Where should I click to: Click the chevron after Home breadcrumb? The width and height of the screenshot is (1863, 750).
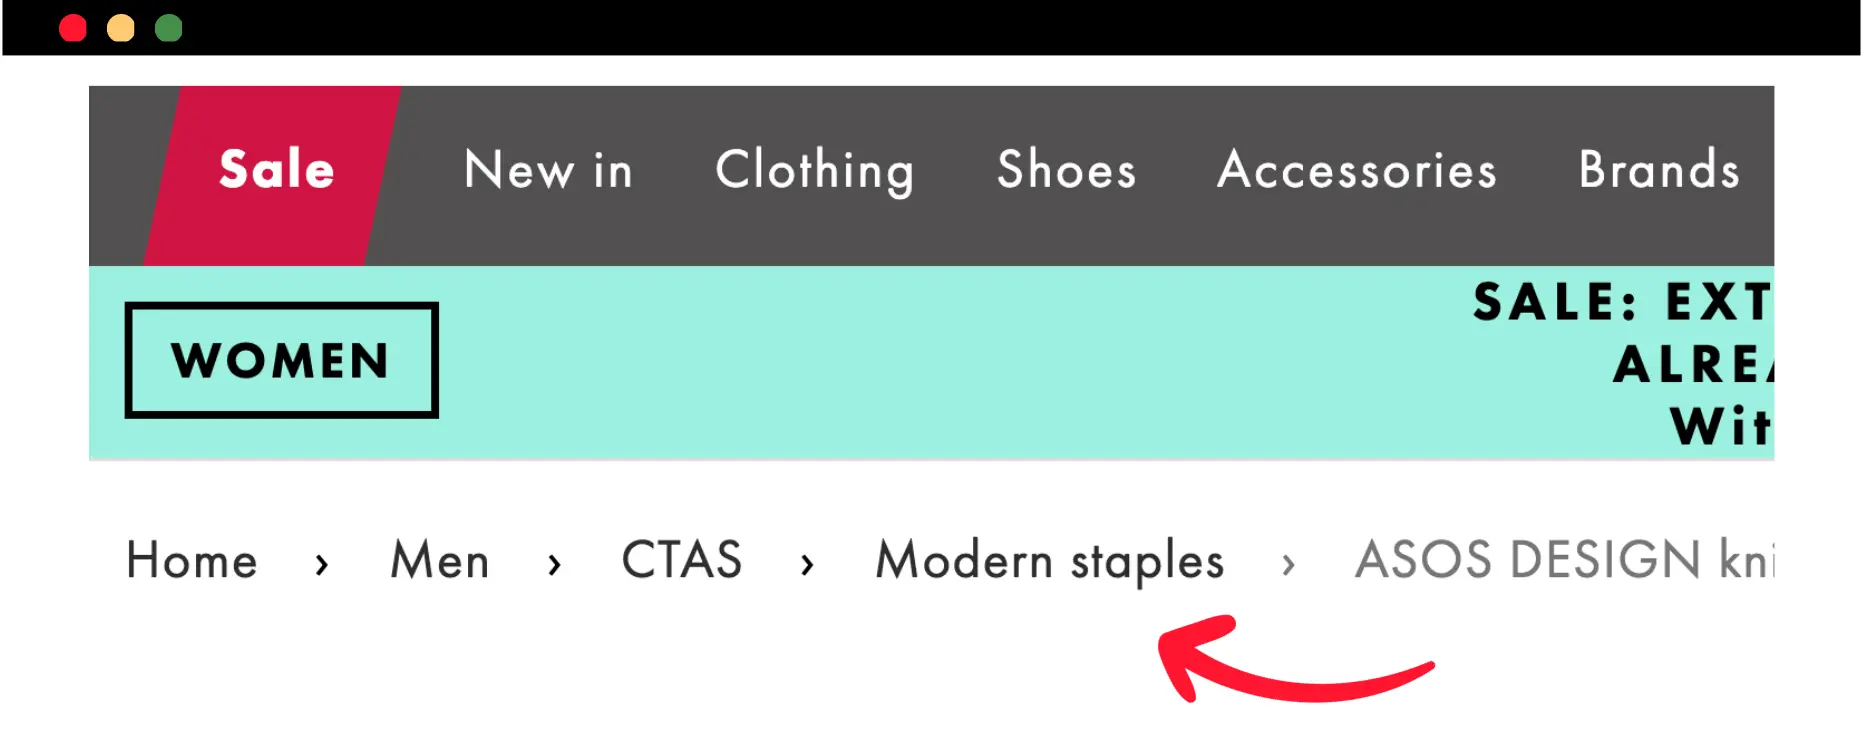(x=321, y=565)
